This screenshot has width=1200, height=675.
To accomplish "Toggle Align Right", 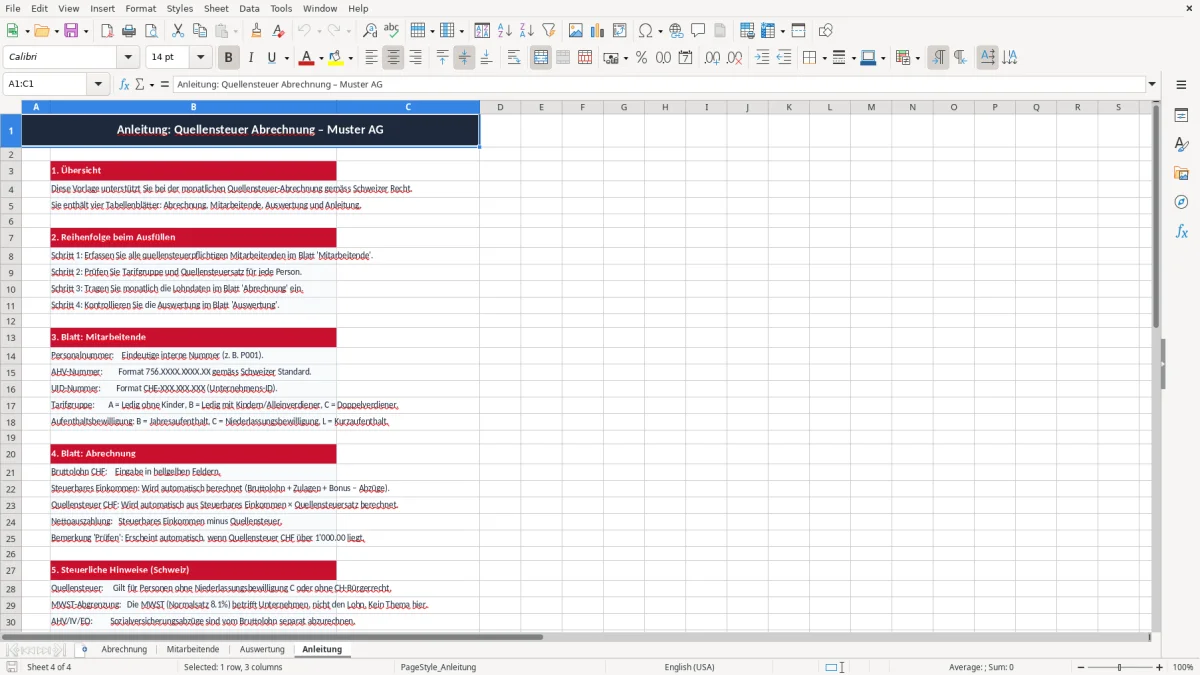I will 415,58.
